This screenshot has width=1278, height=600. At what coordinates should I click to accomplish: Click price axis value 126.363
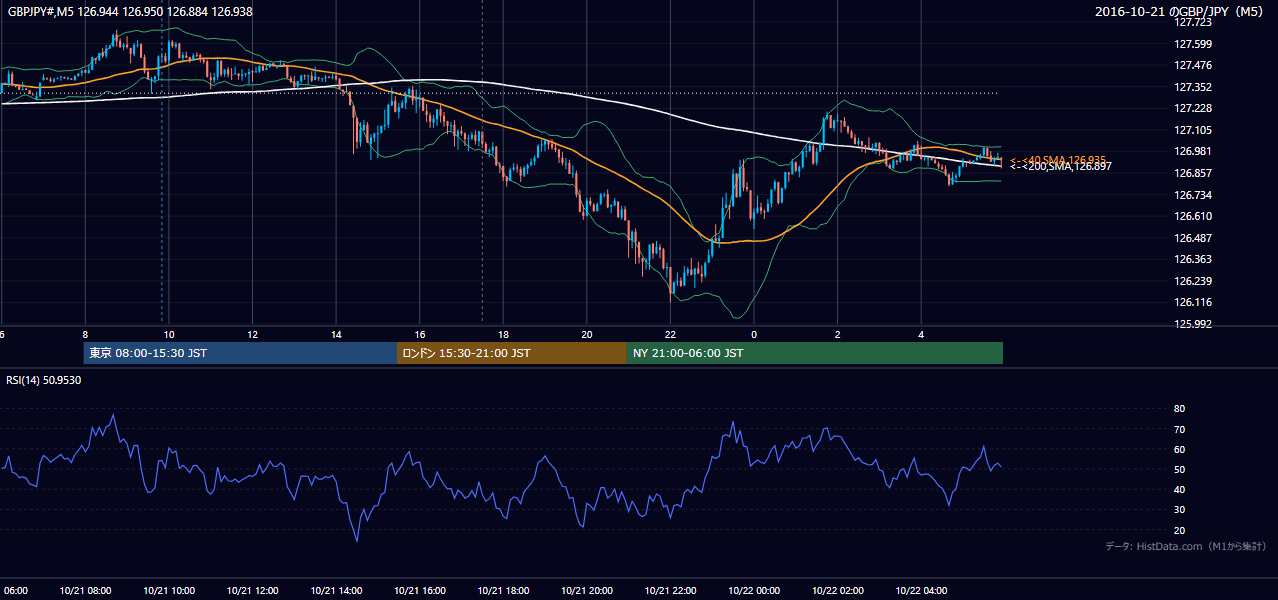[1193, 259]
